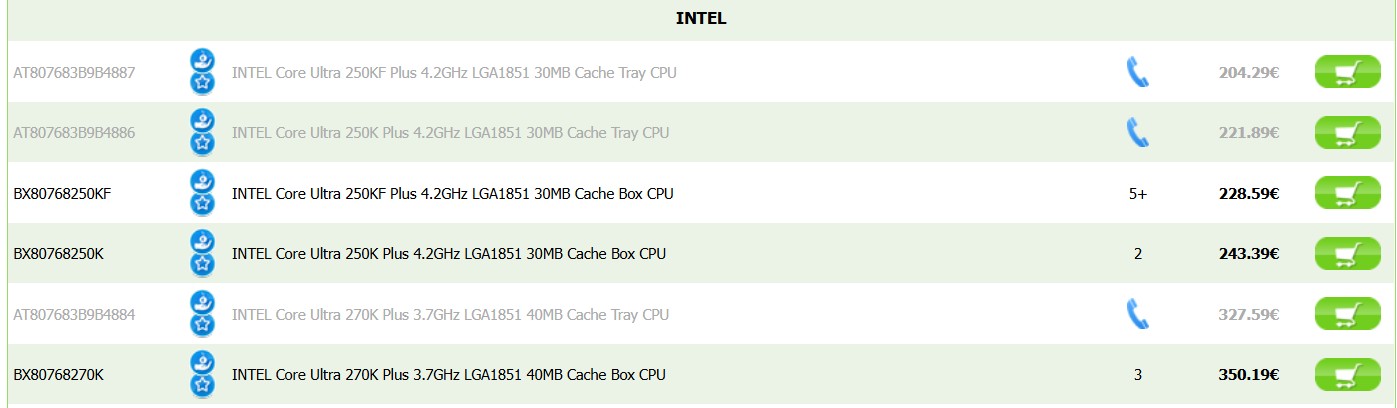Image resolution: width=1397 pixels, height=408 pixels.
Task: Open INTEL Core Ultra 250K Tray CPU link
Action: click(450, 132)
